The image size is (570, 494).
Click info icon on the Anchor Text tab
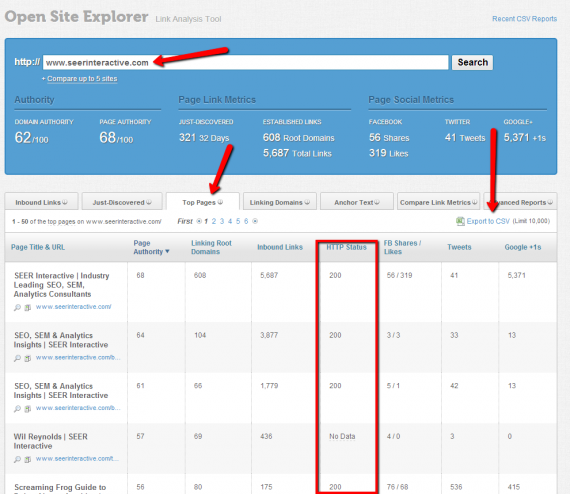377,202
